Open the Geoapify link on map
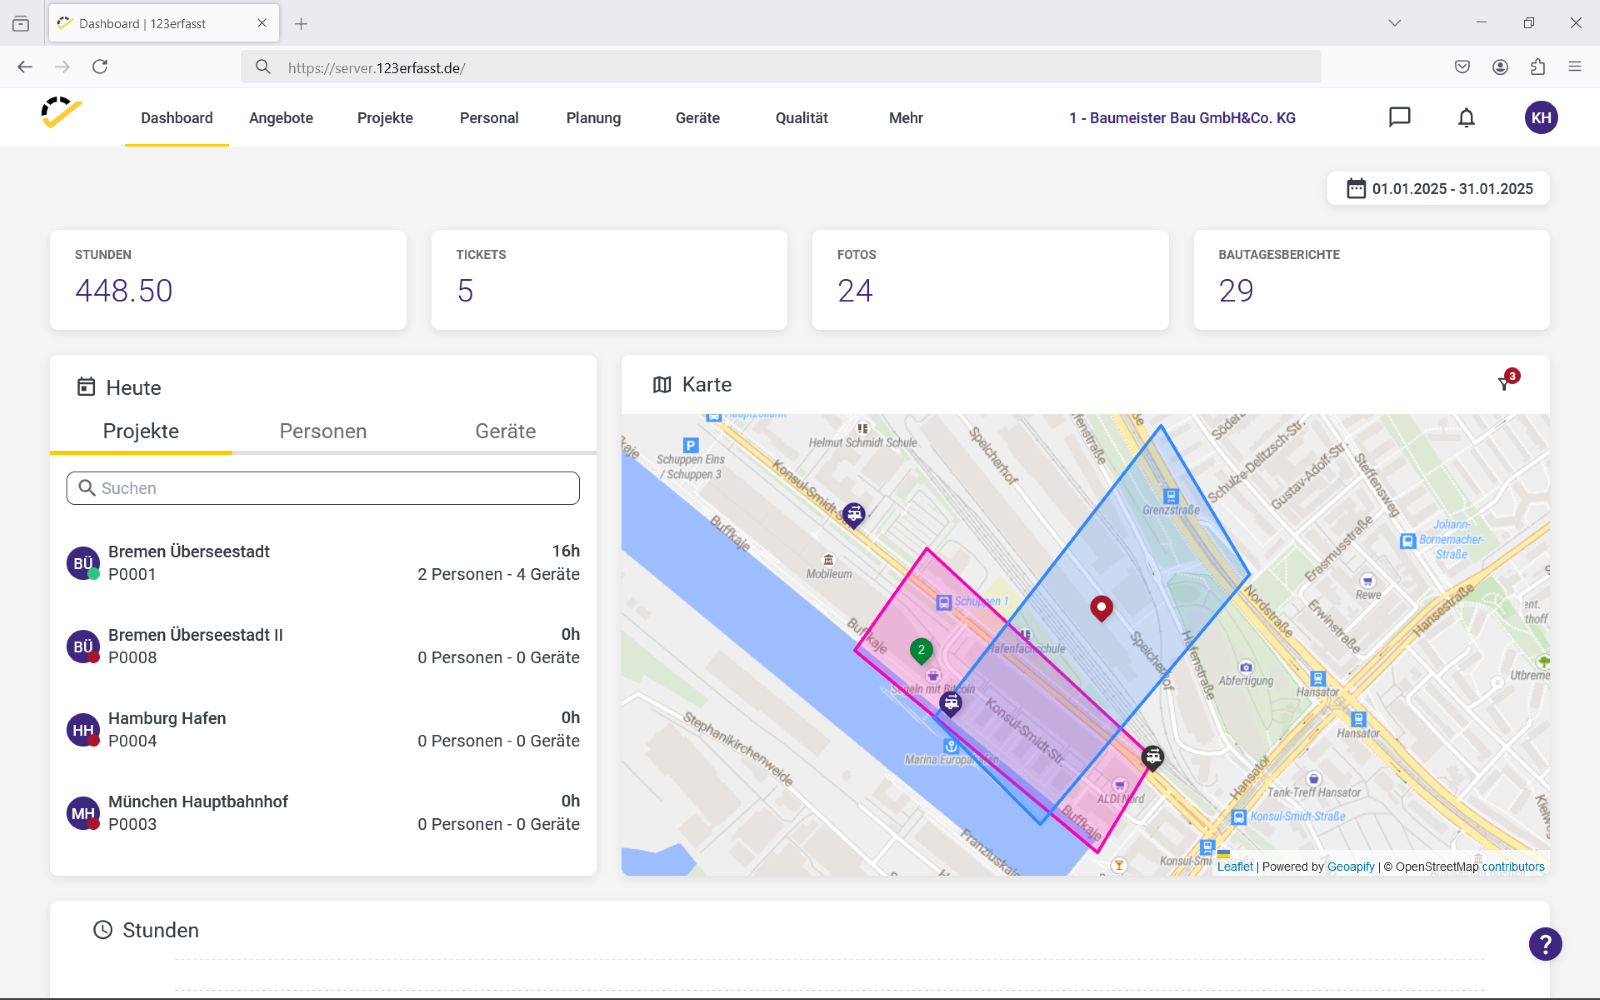The height and width of the screenshot is (1000, 1600). click(1350, 867)
